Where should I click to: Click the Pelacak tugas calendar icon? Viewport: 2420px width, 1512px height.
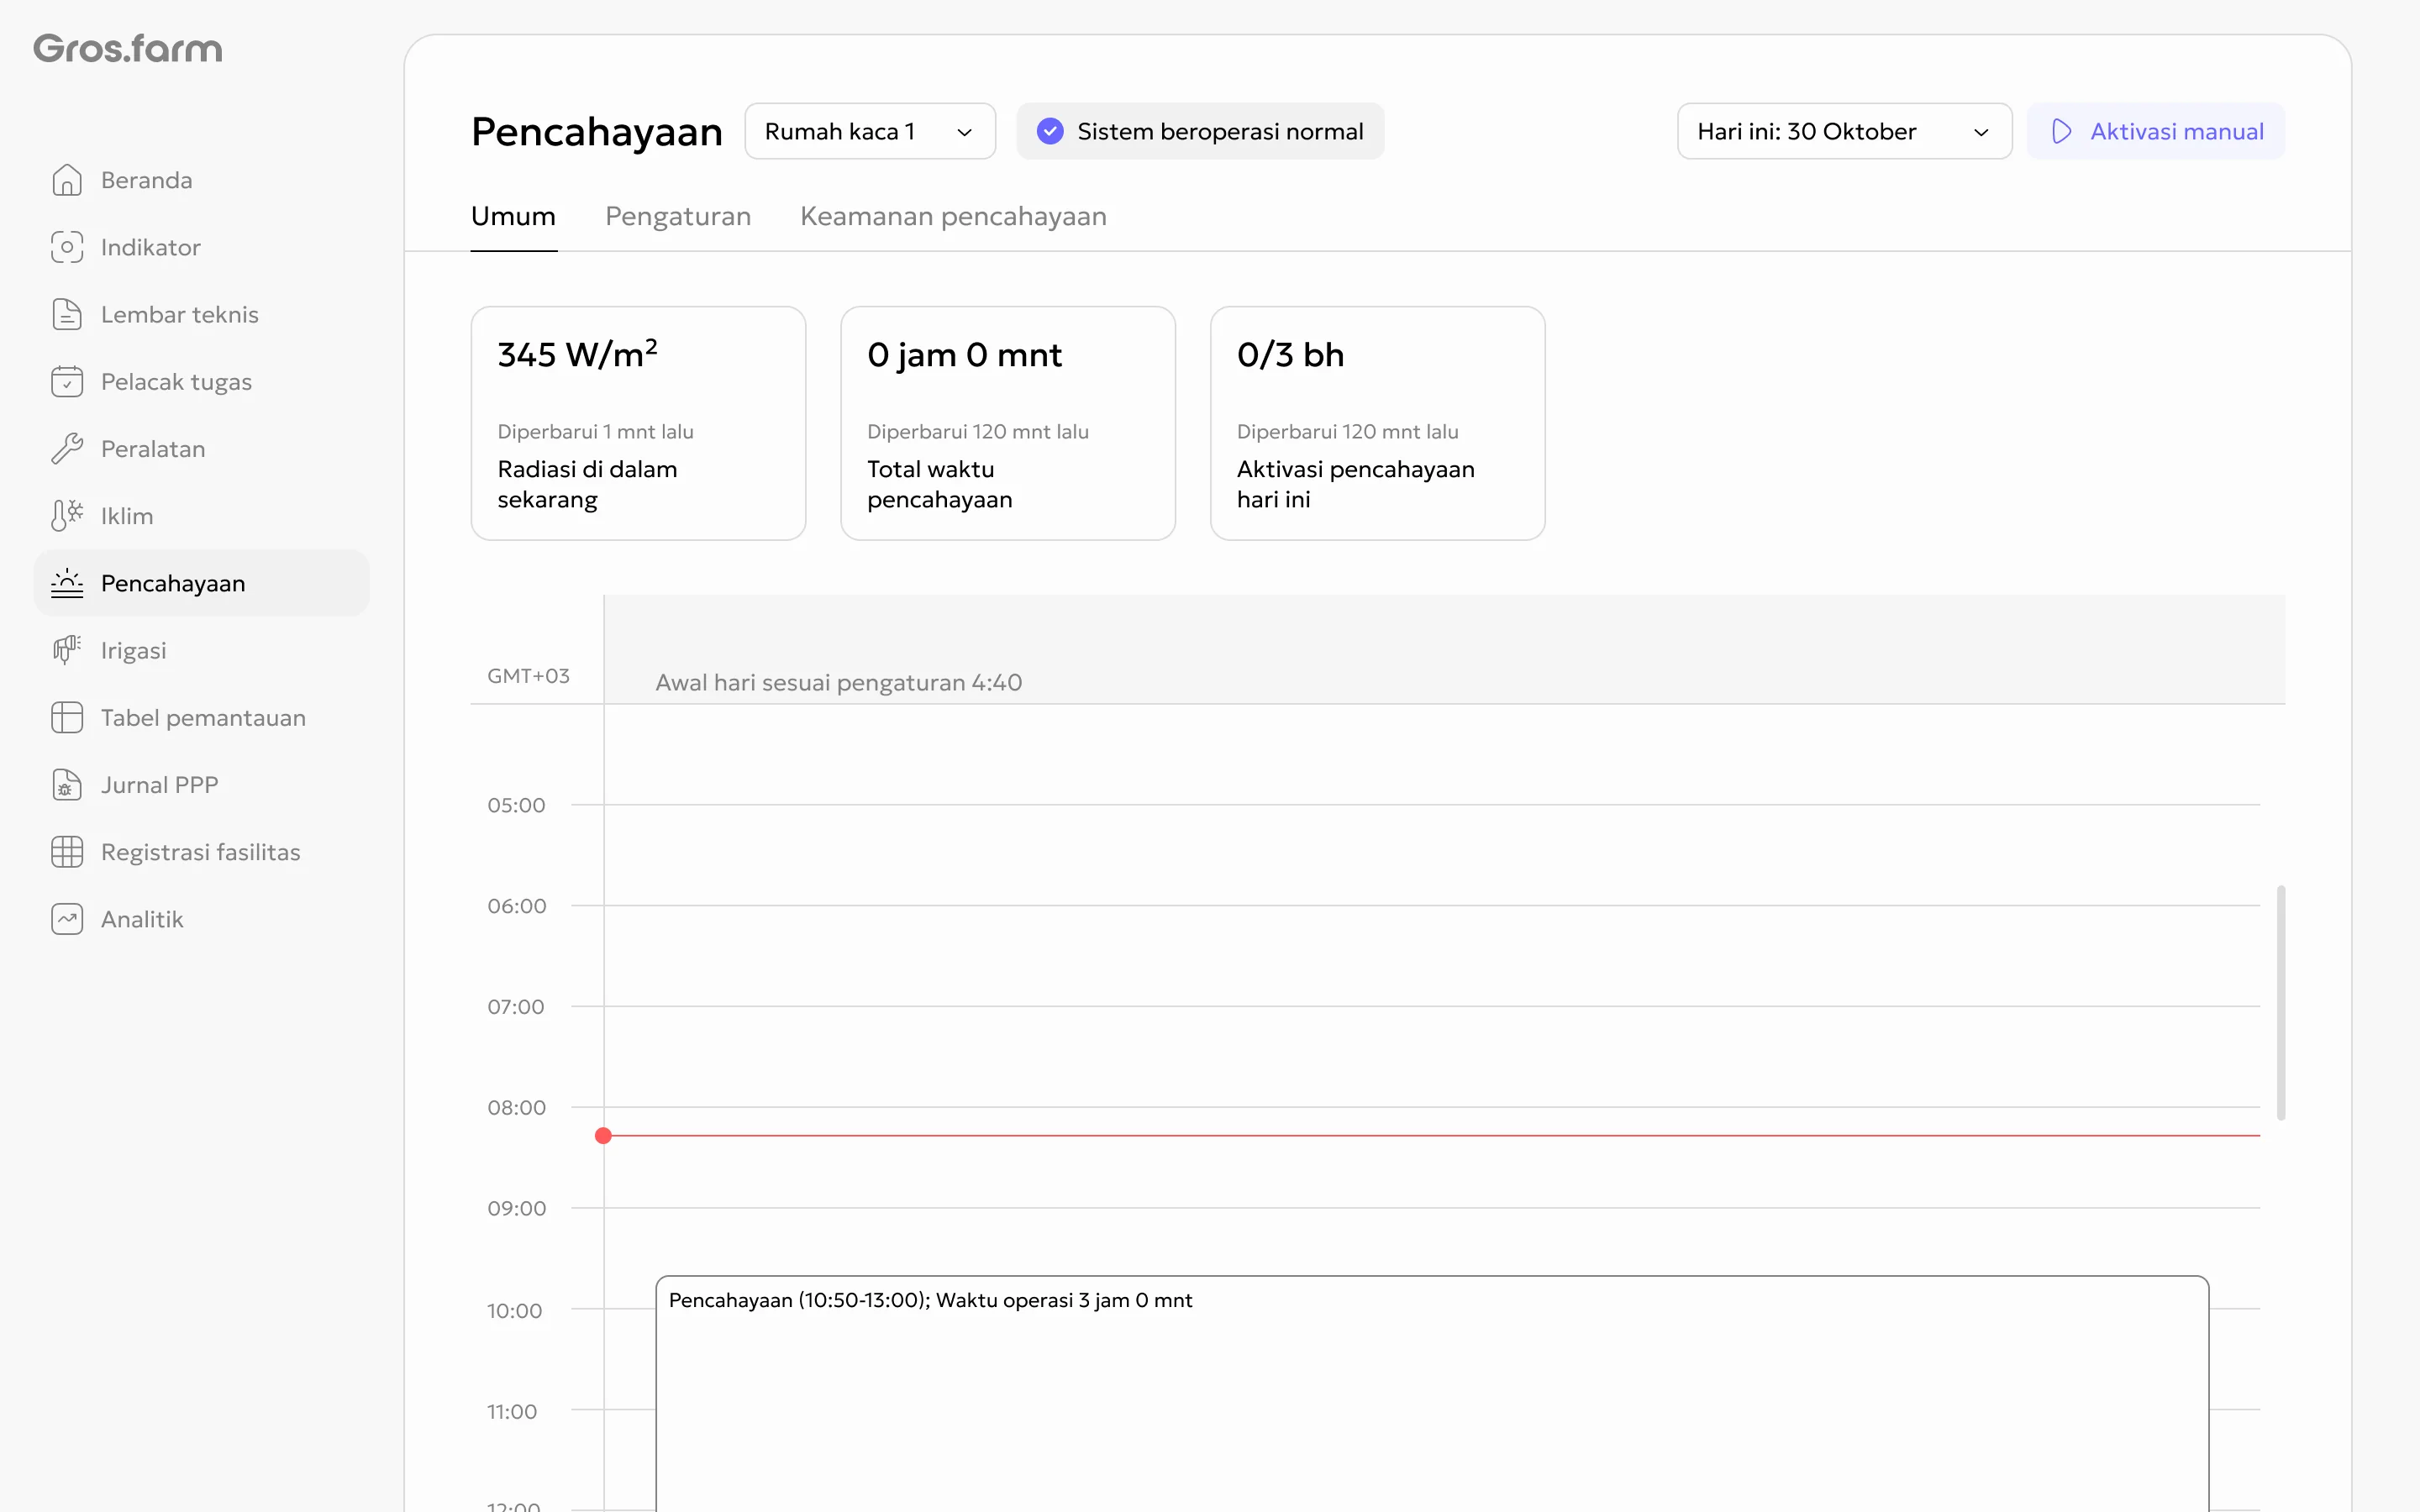click(x=67, y=381)
